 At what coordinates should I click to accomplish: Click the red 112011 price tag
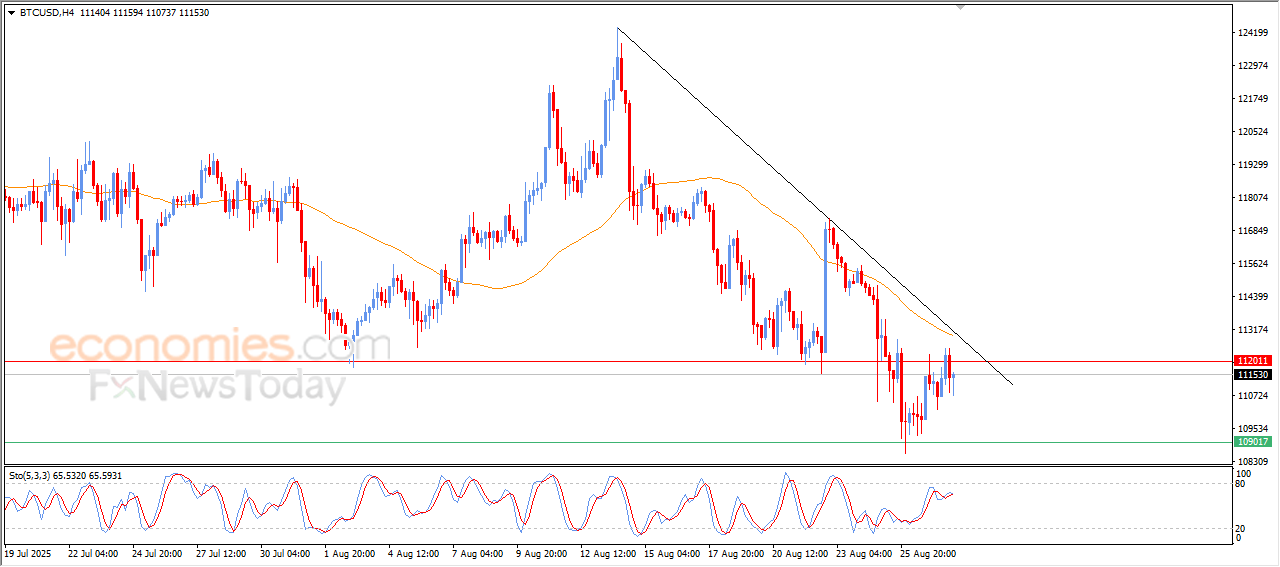click(x=1253, y=360)
